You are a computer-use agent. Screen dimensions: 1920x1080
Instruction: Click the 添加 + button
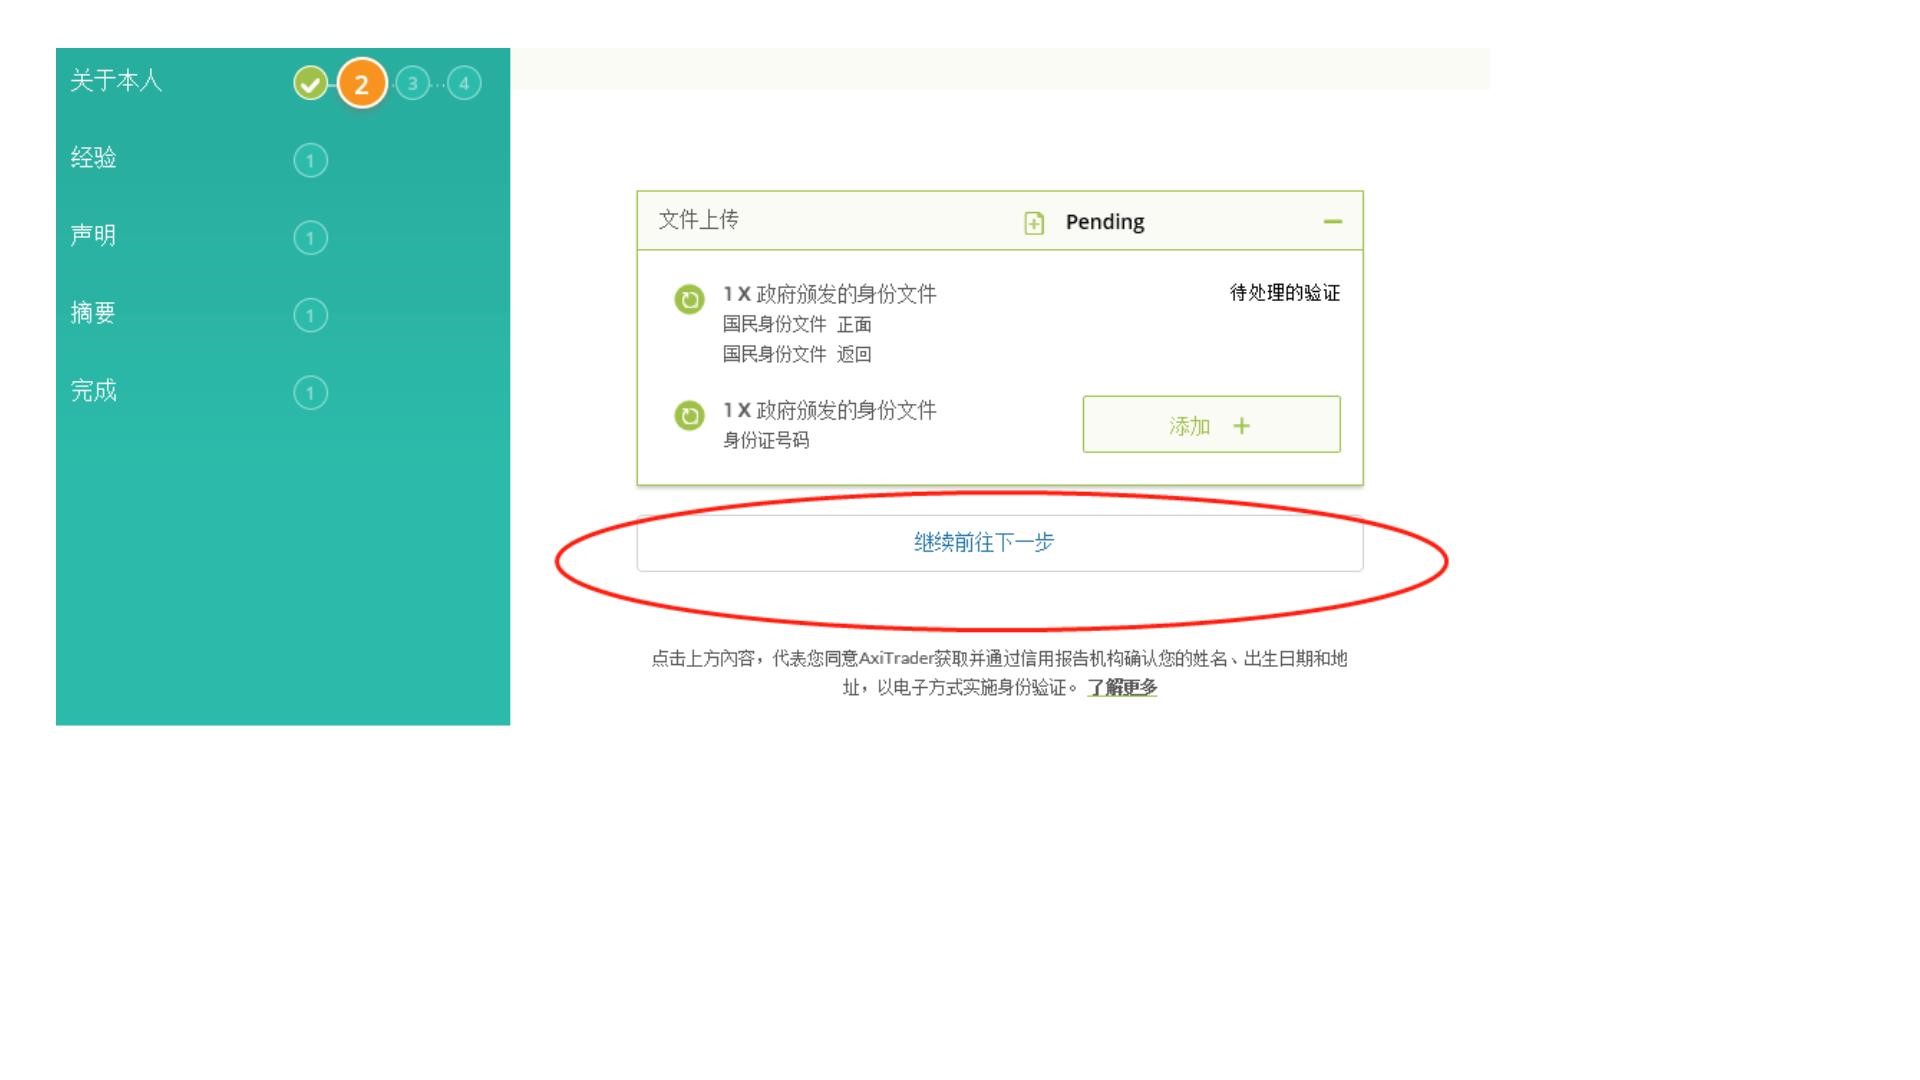click(x=1211, y=425)
